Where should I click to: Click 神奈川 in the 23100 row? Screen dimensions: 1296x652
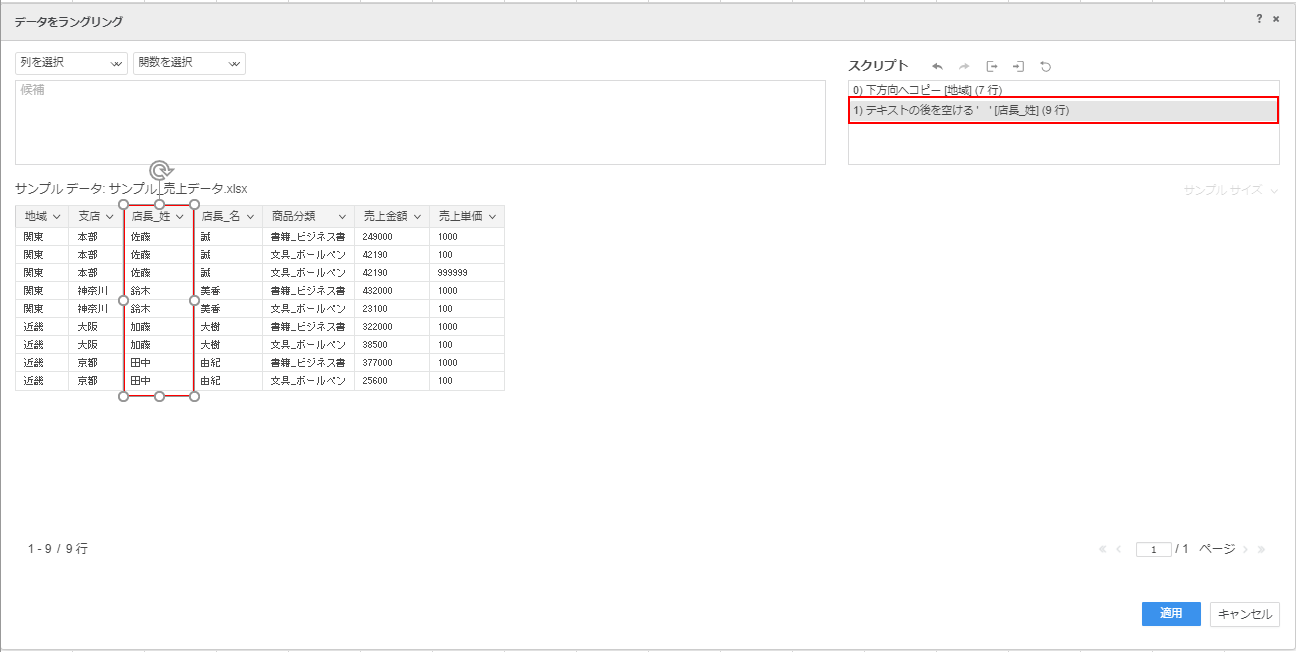pyautogui.click(x=95, y=309)
